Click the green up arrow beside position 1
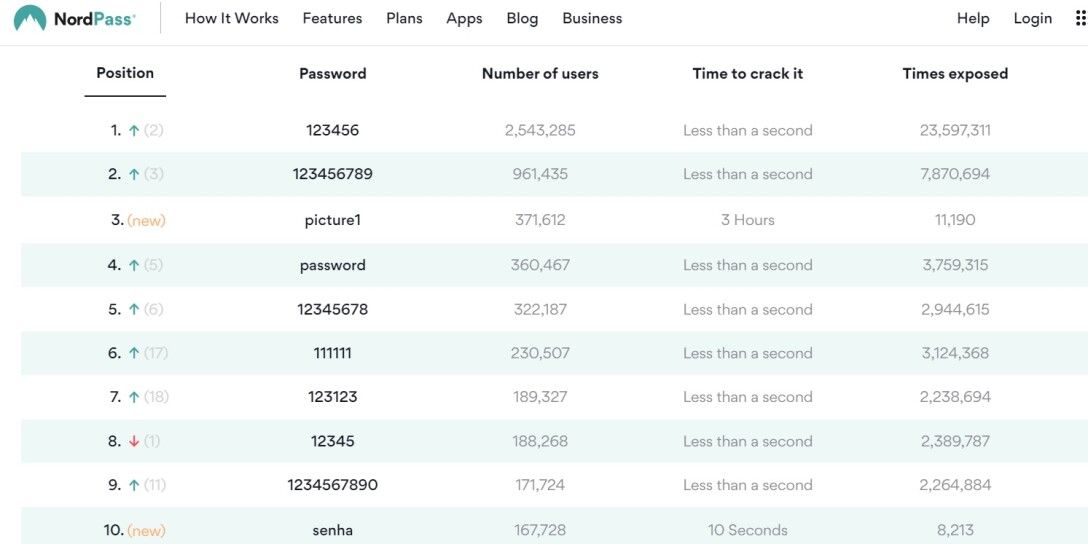The image size is (1088, 544). click(x=134, y=130)
